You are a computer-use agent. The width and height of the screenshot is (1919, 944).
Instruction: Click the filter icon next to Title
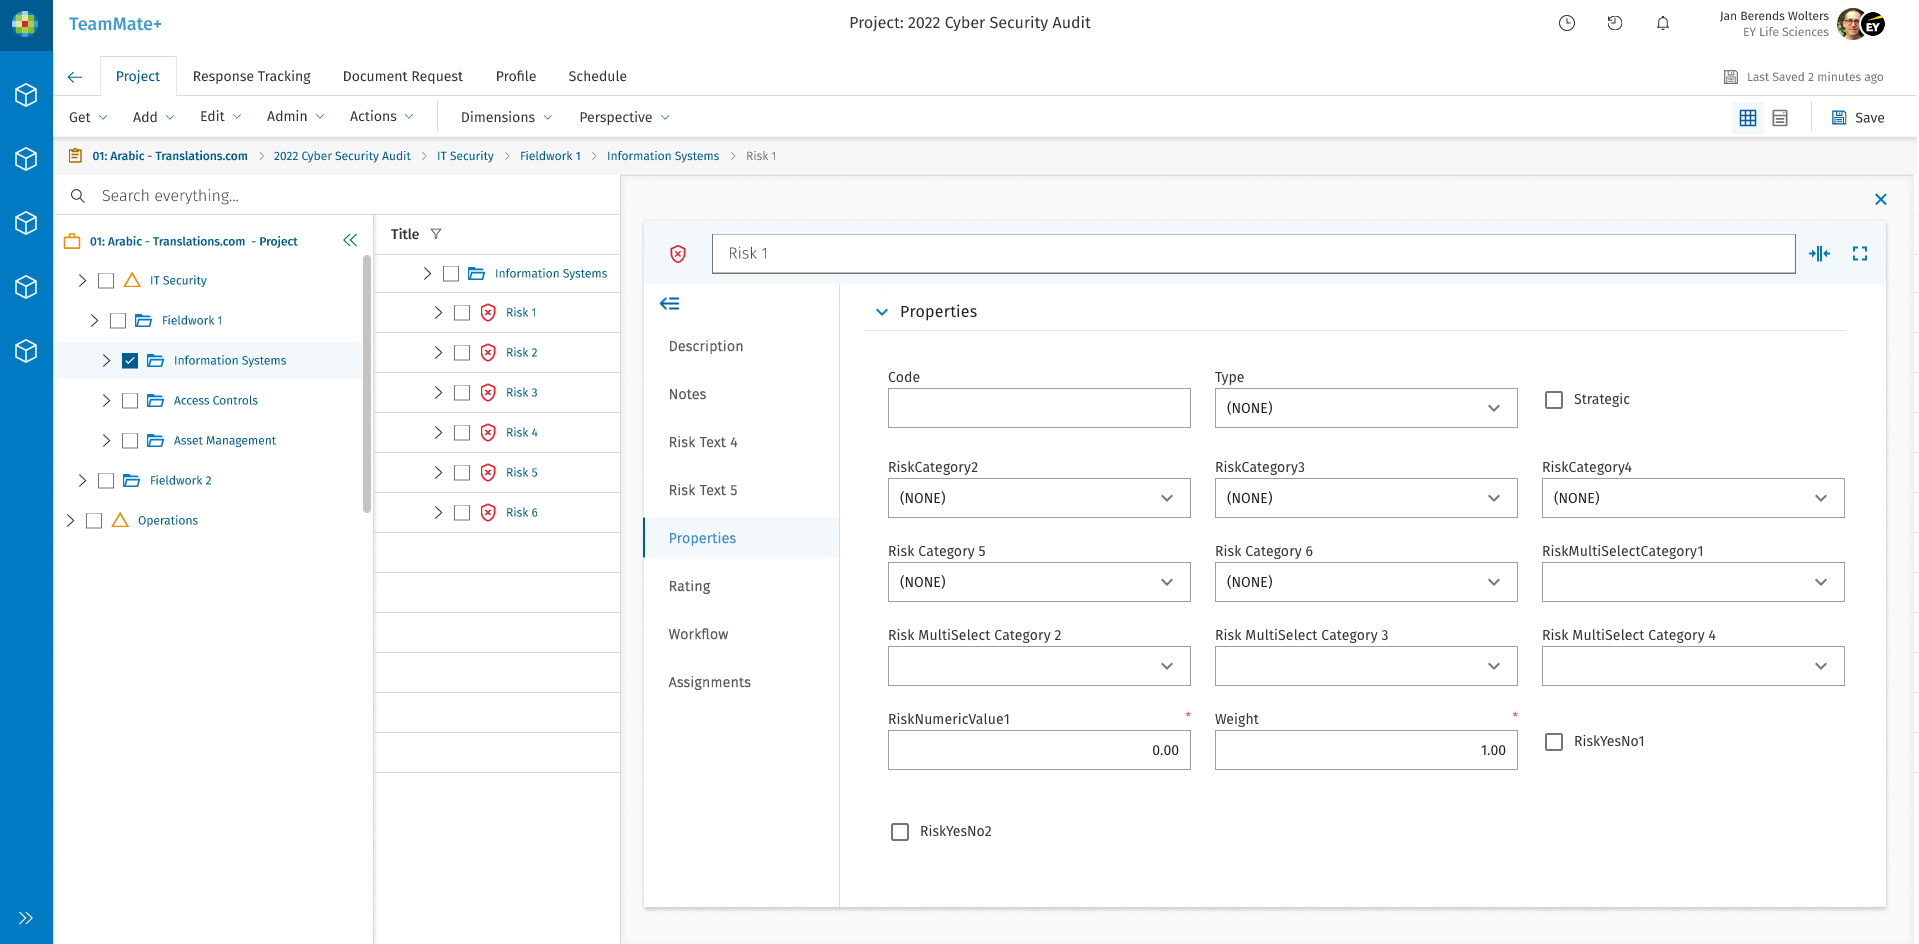point(436,234)
